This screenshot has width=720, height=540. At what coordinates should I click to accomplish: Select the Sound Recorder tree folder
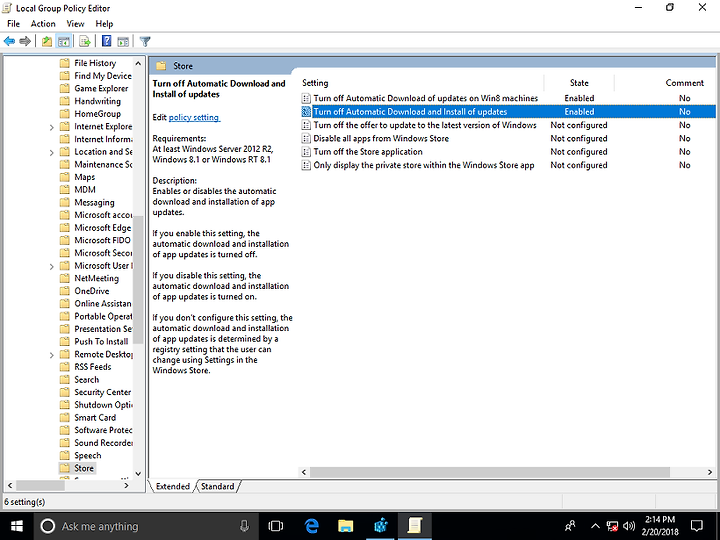coord(103,443)
